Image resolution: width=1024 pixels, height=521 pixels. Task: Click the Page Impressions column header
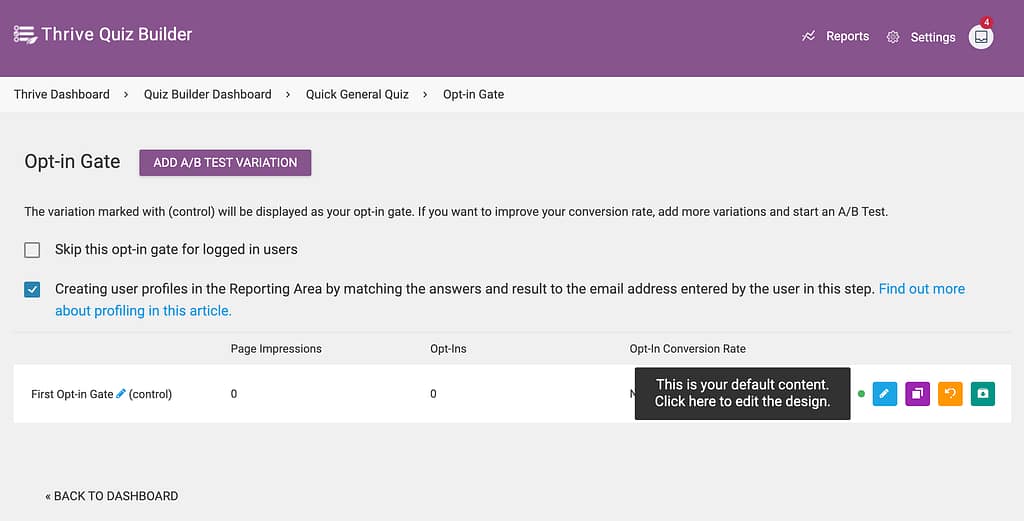click(x=276, y=349)
